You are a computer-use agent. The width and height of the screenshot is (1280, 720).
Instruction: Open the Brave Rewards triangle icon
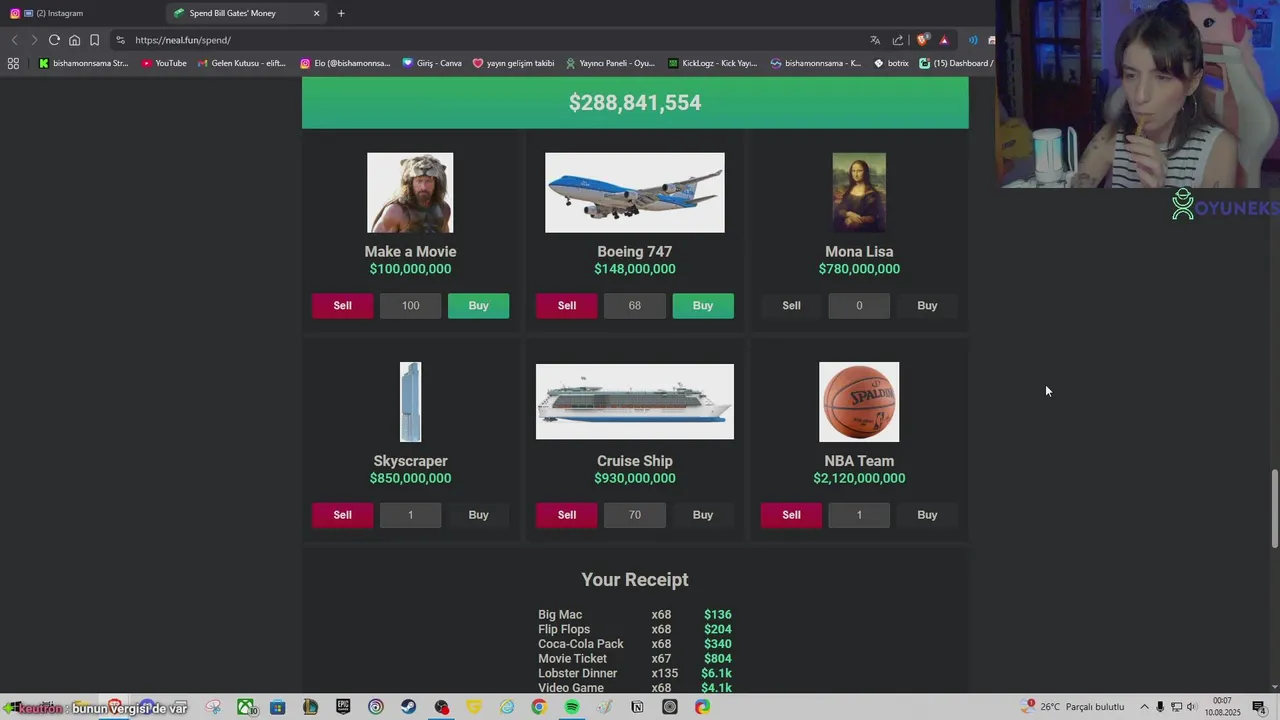(x=944, y=40)
